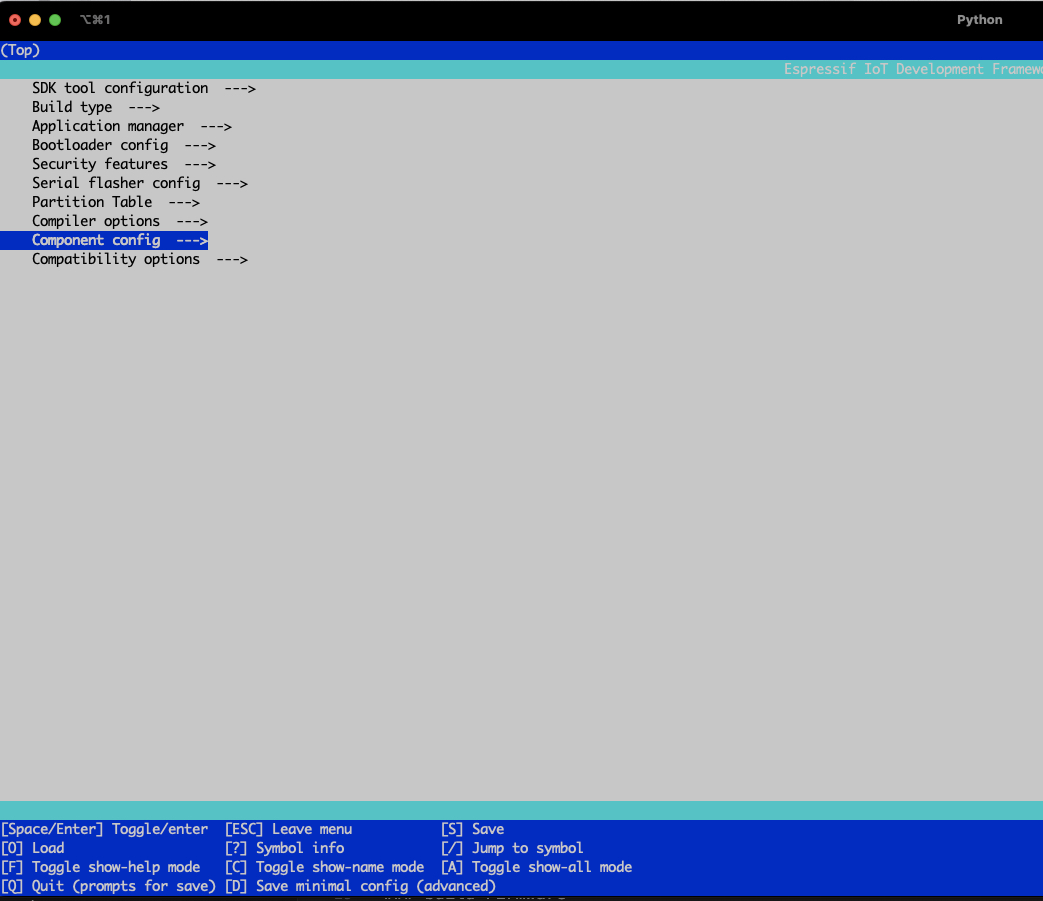Click the red close window button
This screenshot has width=1043, height=901.
click(15, 20)
